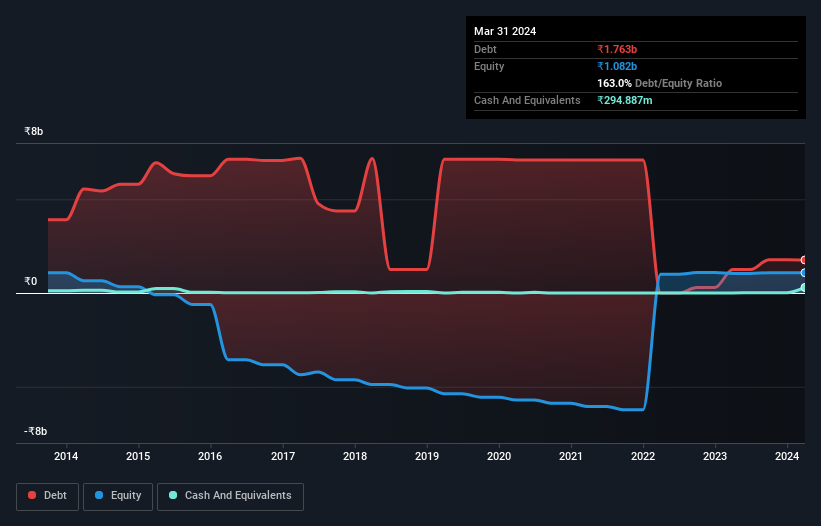Click the ₹0 y-axis label

[31, 282]
